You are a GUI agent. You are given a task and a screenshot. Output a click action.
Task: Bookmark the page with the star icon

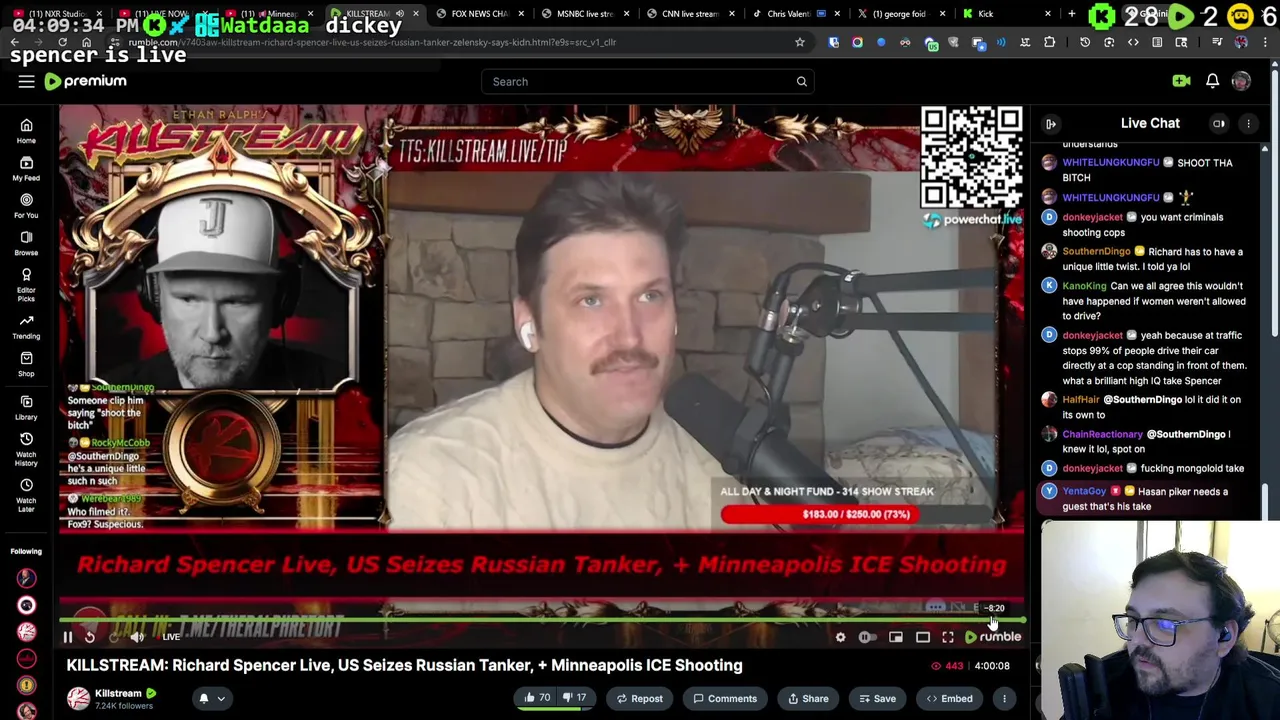[x=799, y=43]
